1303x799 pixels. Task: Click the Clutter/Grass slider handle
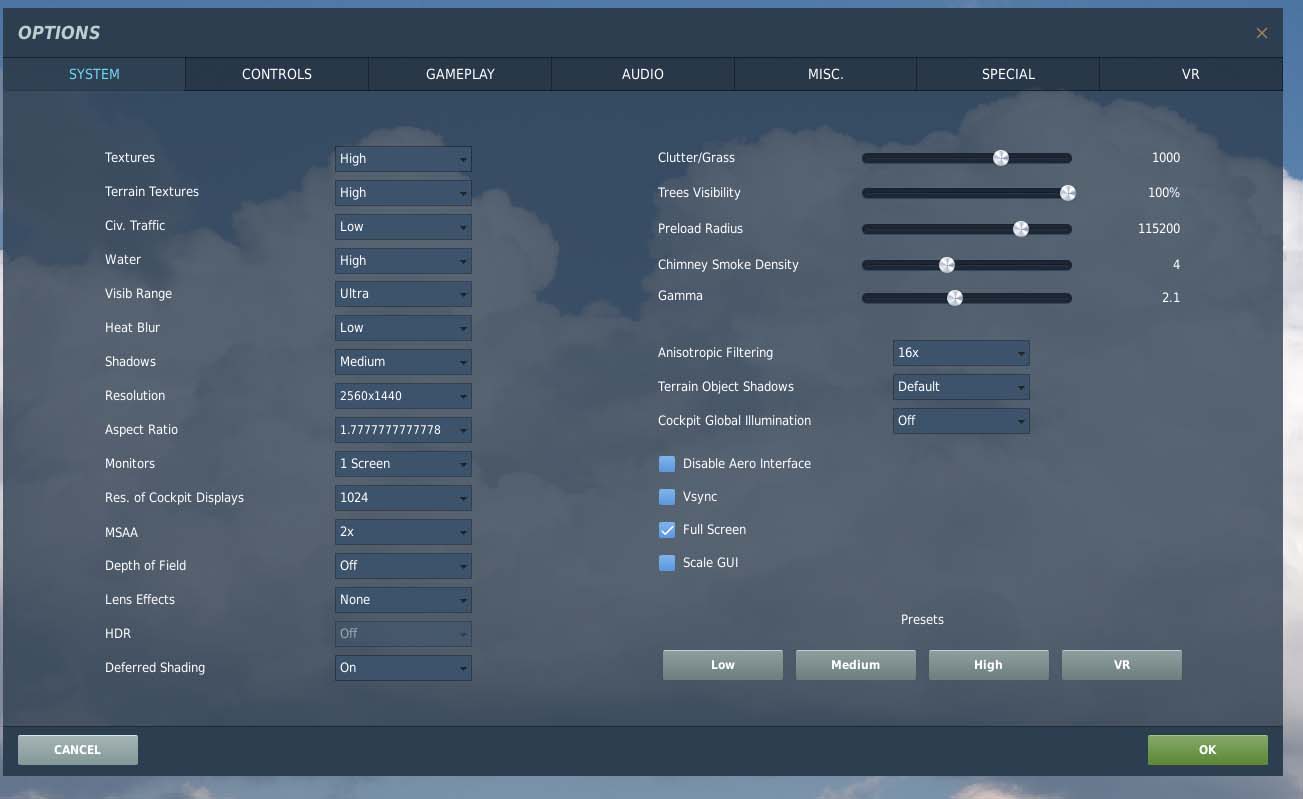1000,158
